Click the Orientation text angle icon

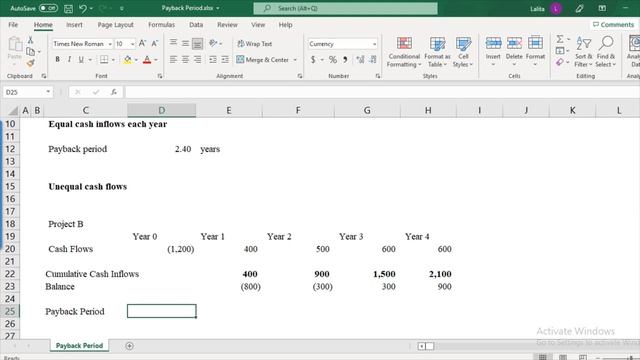click(x=213, y=43)
